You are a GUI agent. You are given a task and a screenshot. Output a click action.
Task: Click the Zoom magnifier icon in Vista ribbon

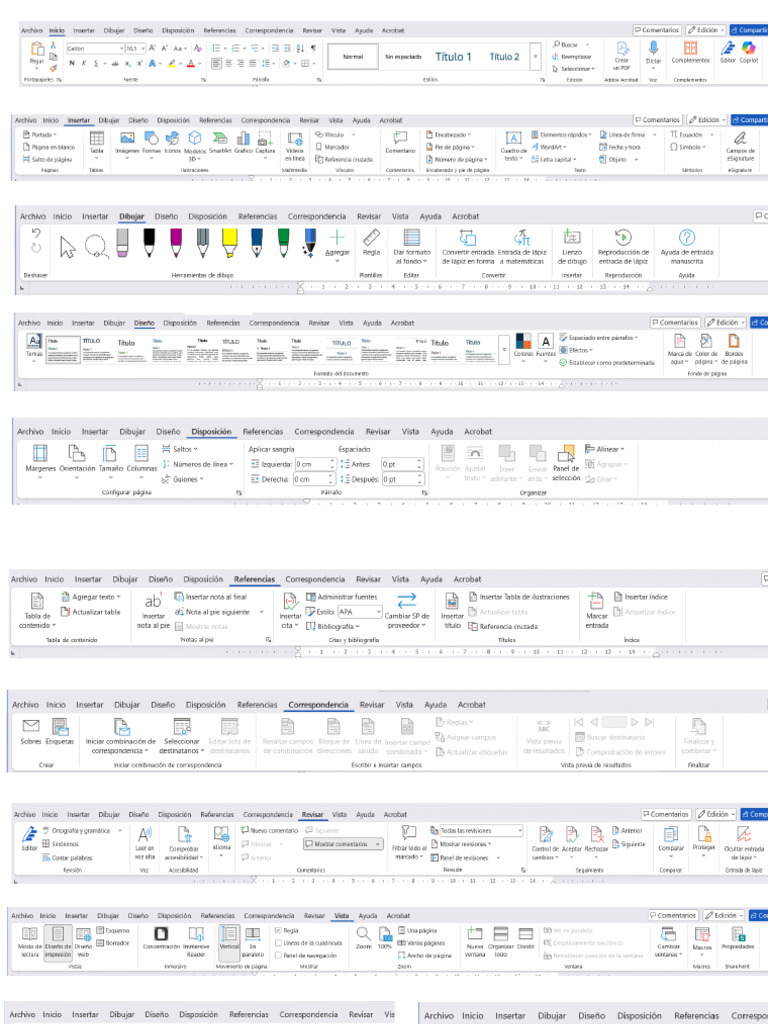(x=363, y=934)
